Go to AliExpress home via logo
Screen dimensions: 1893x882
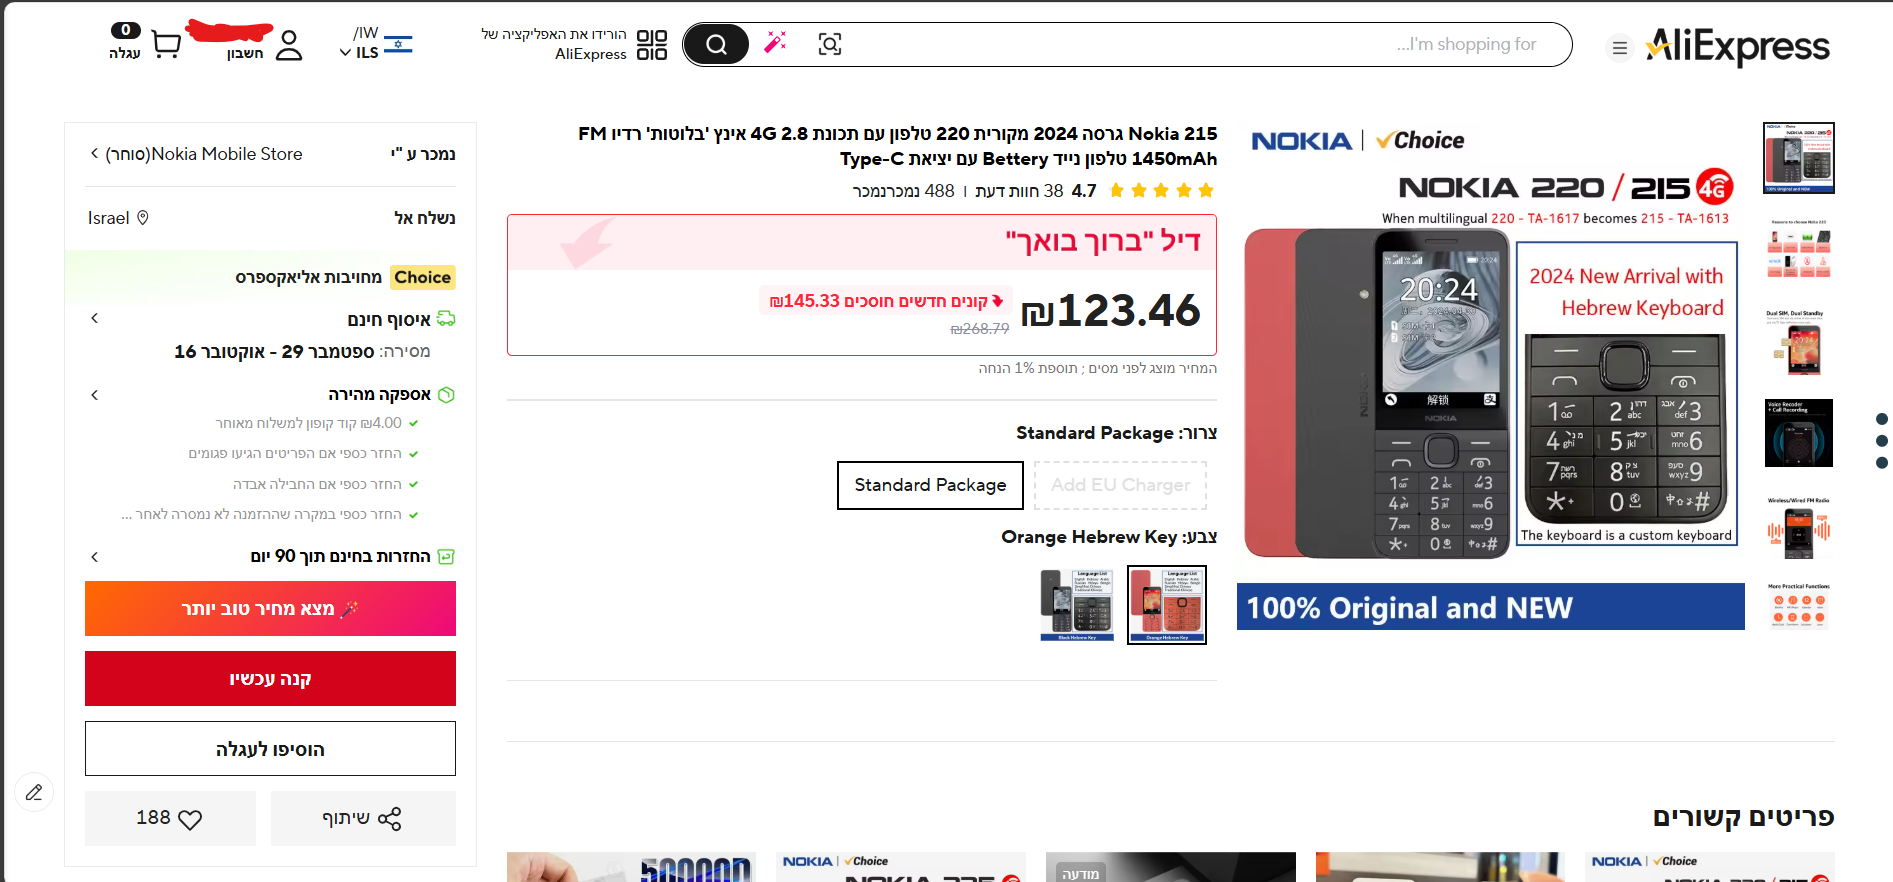tap(1738, 46)
